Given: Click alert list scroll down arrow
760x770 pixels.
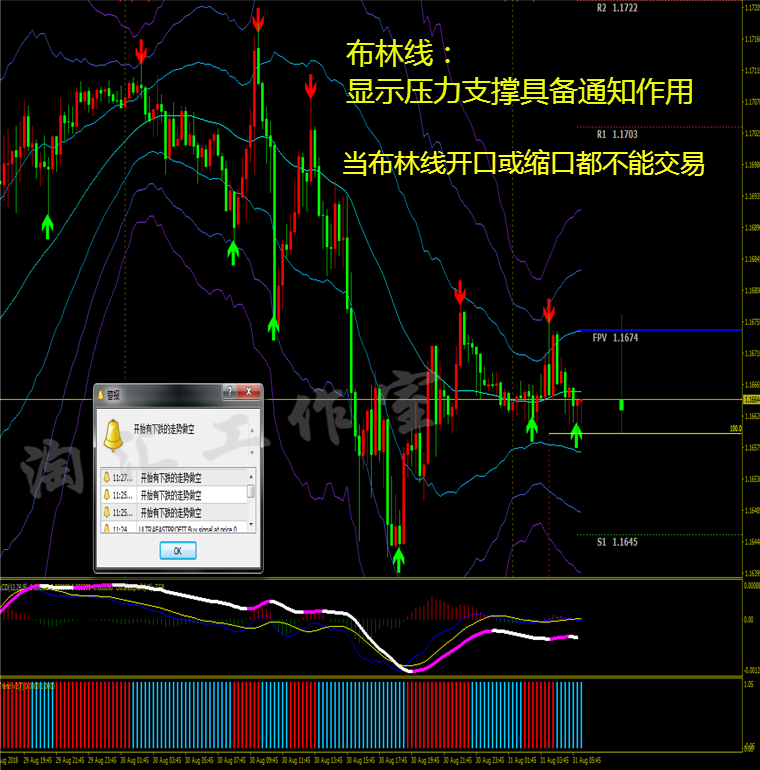Looking at the screenshot, I should coord(251,525).
